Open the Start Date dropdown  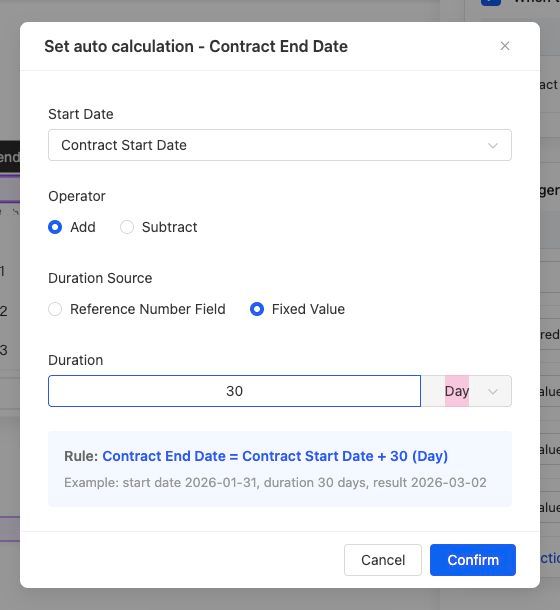coord(280,145)
